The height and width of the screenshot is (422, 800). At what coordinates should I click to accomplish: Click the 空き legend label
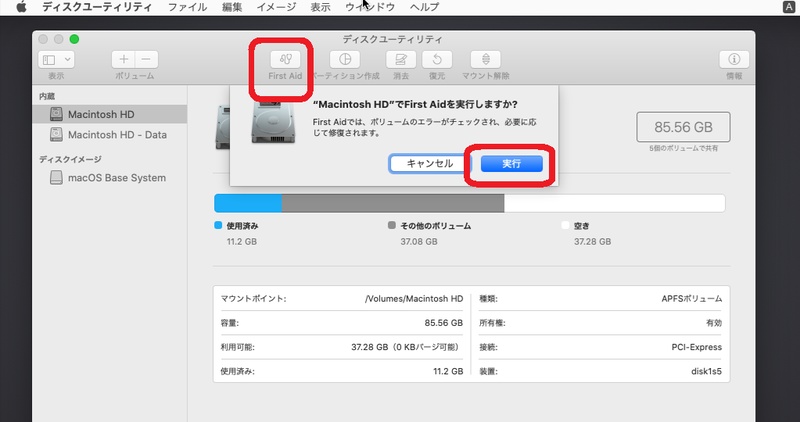(582, 226)
